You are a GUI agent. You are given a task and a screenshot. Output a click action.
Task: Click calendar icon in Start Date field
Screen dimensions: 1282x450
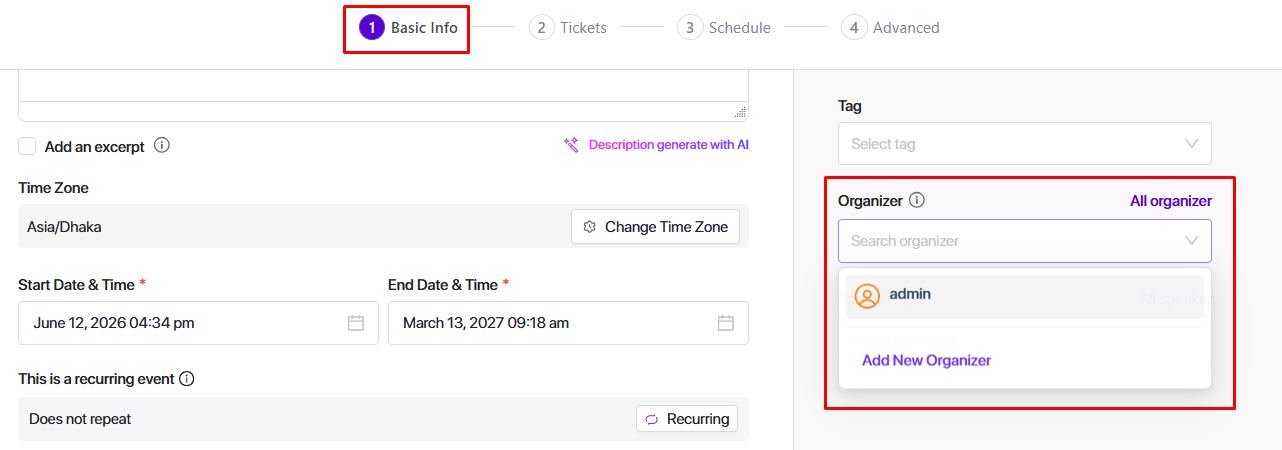[x=356, y=323]
